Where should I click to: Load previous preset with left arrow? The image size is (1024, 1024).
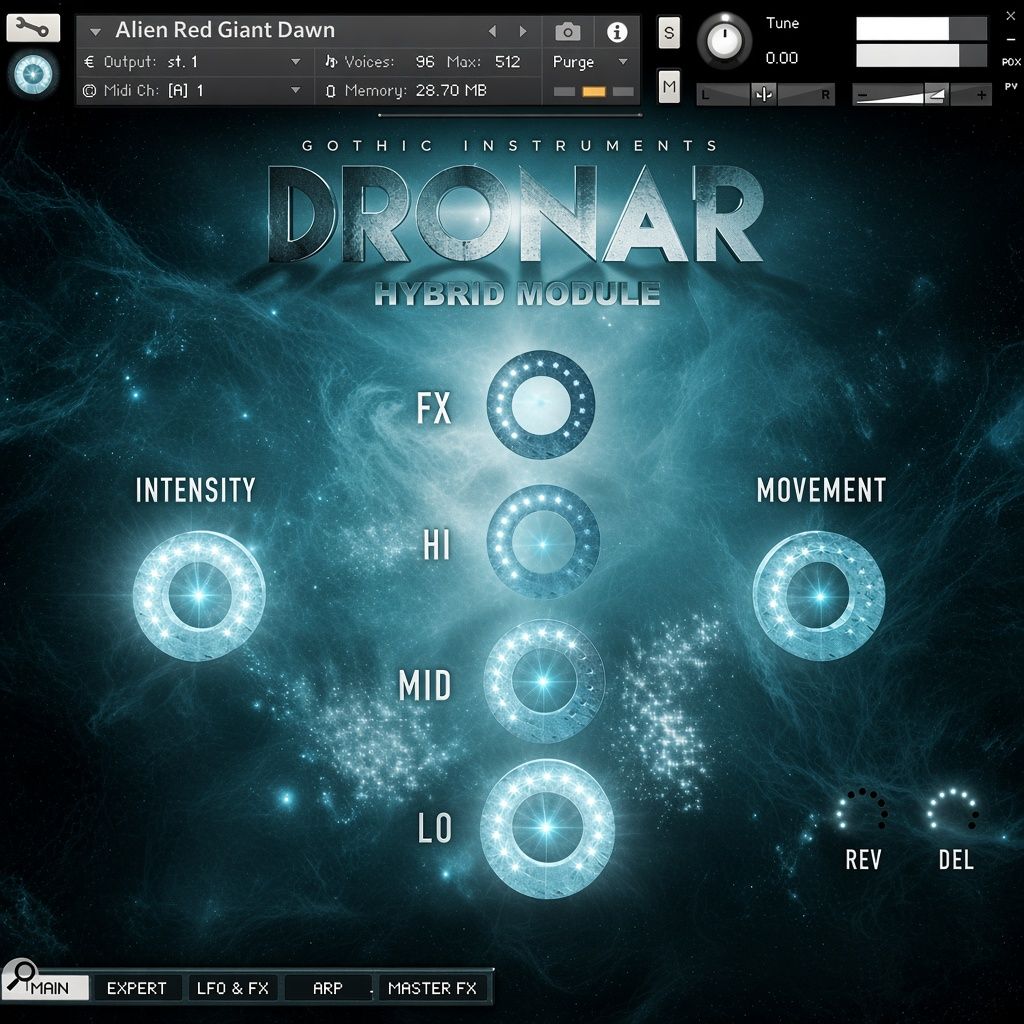(x=492, y=31)
